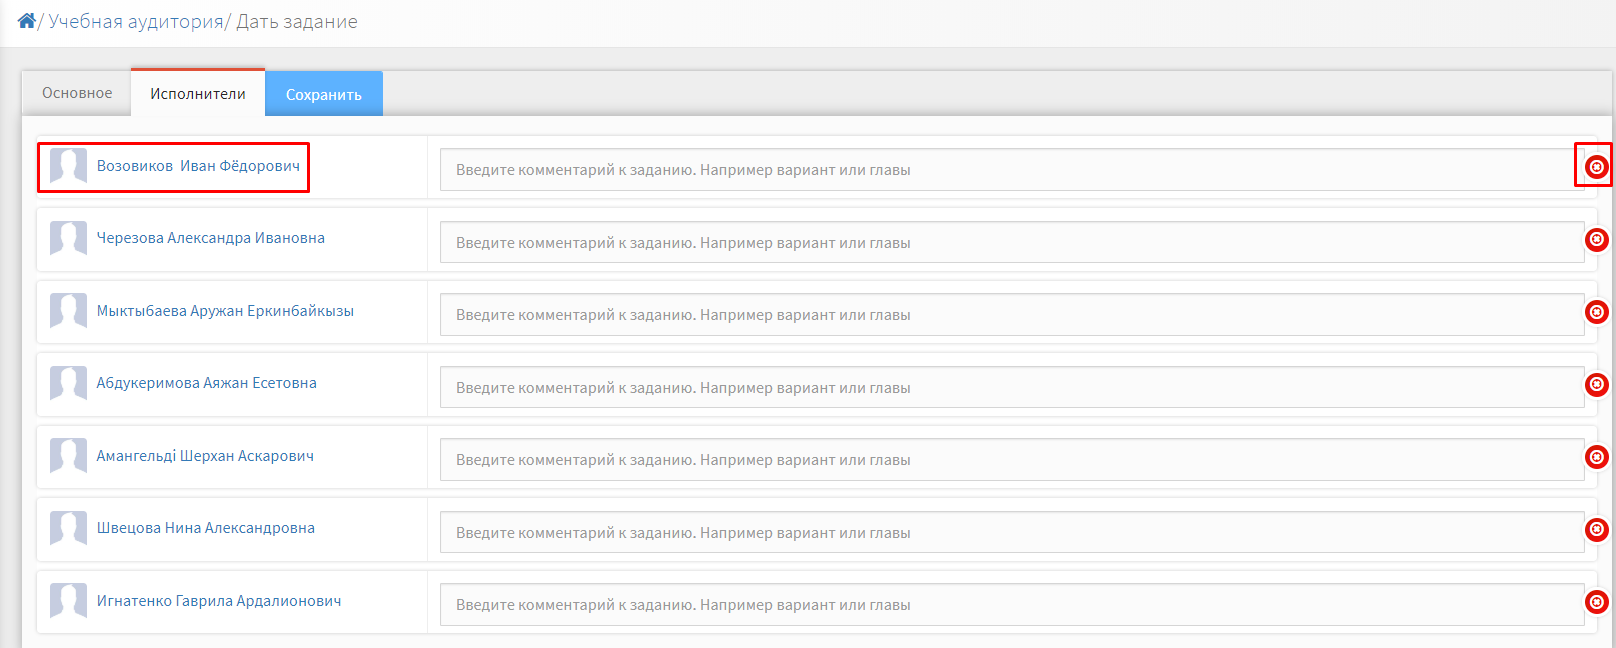The image size is (1616, 648).
Task: Open avatar of Черезова Александра Ивановна
Action: click(69, 239)
